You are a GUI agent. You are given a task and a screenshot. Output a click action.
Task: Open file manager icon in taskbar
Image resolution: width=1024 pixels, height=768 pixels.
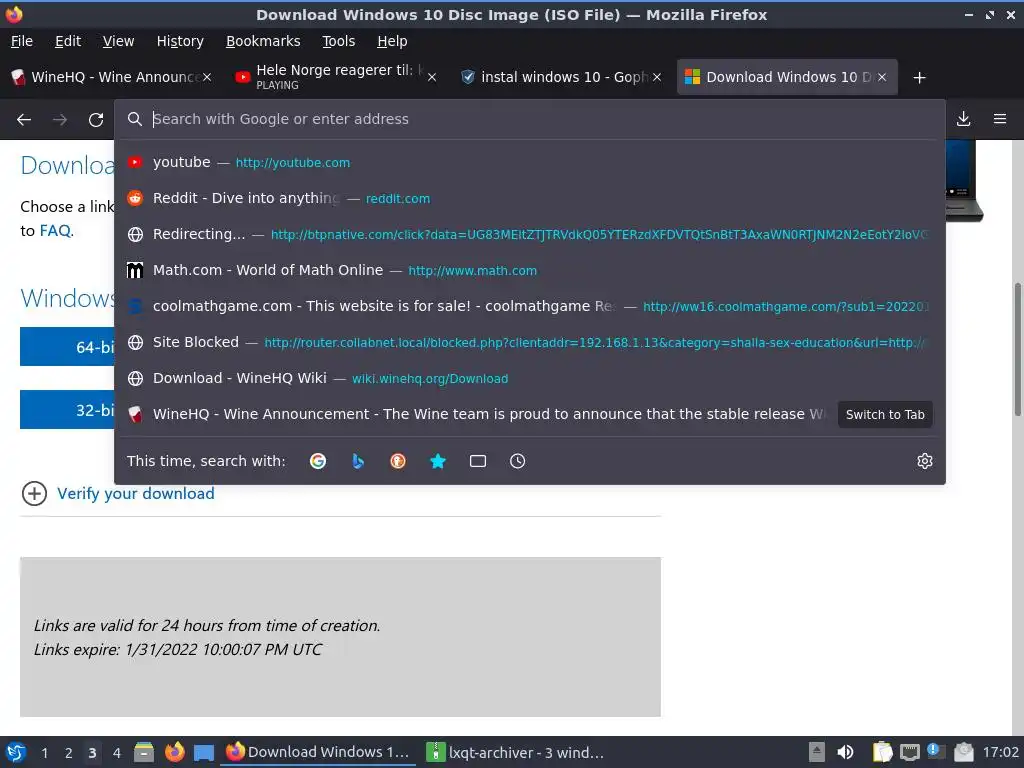[144, 752]
